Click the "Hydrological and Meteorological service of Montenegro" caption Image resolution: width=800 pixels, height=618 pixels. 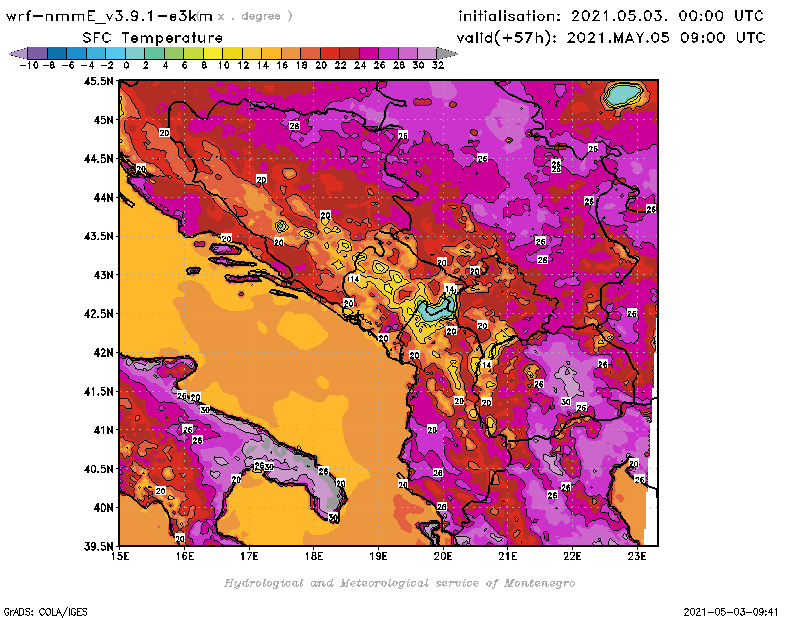click(x=399, y=583)
